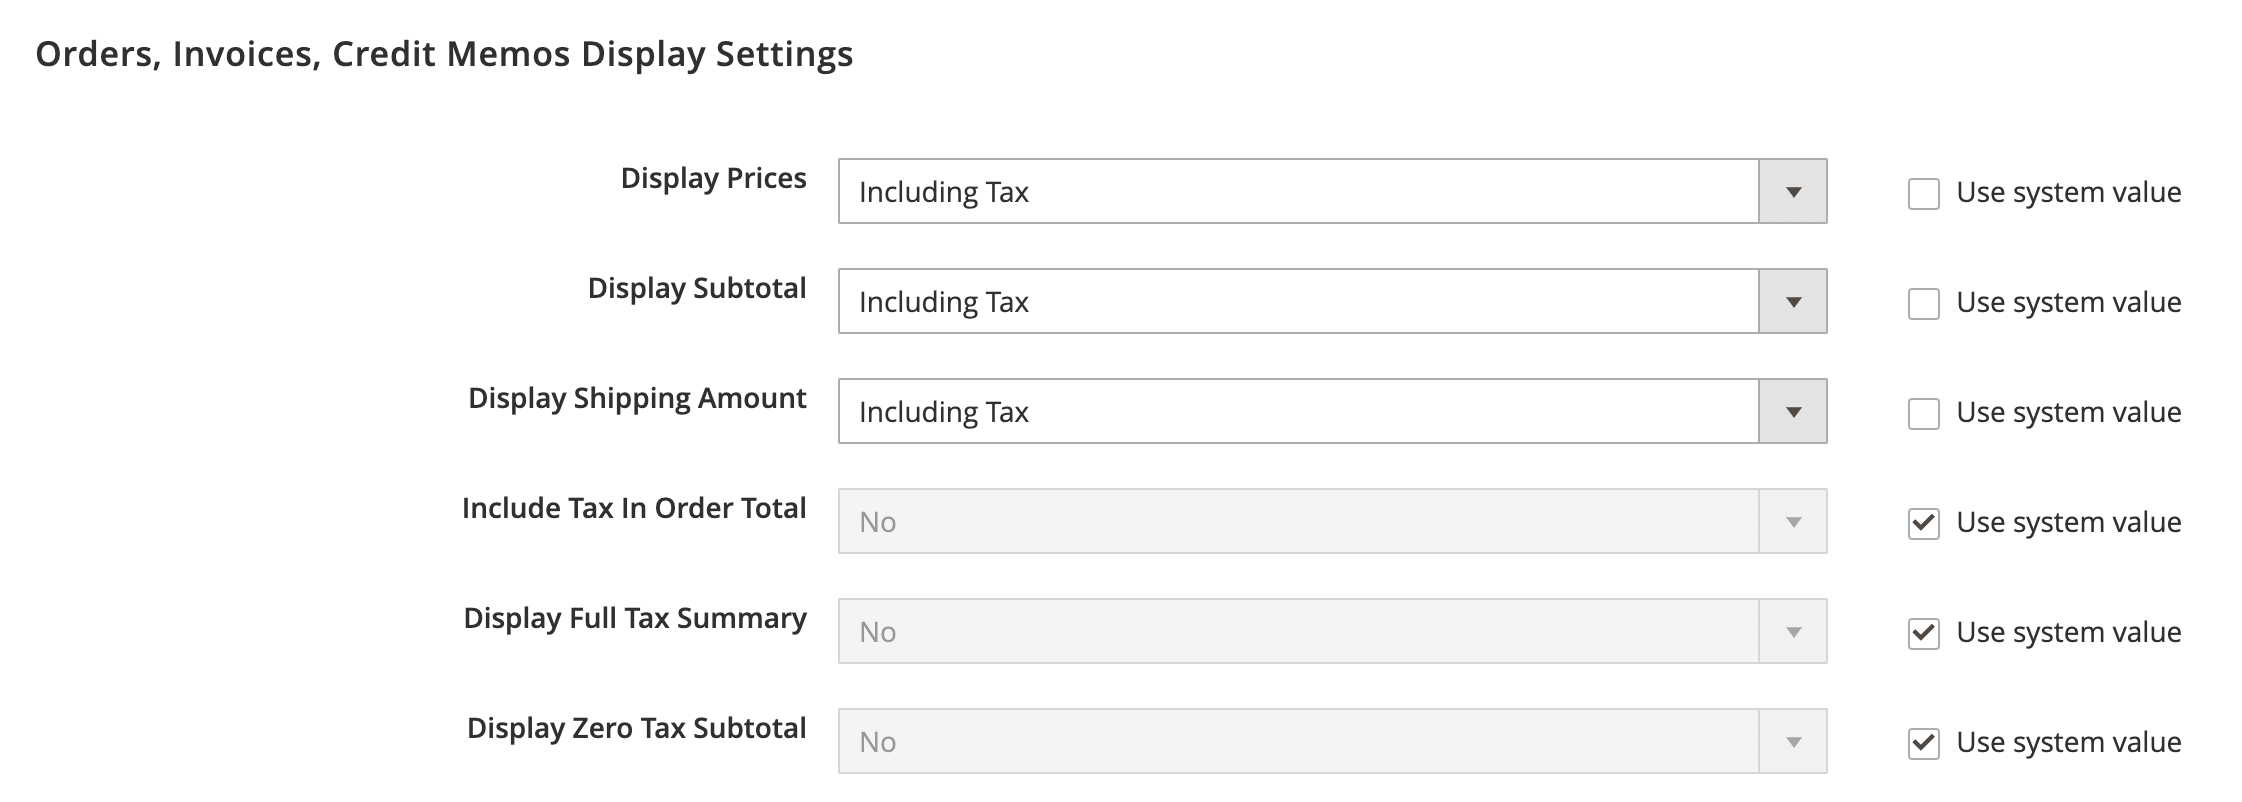2242x802 pixels.
Task: Uncheck Use system value for Include Tax In Order Total
Action: coord(1925,521)
